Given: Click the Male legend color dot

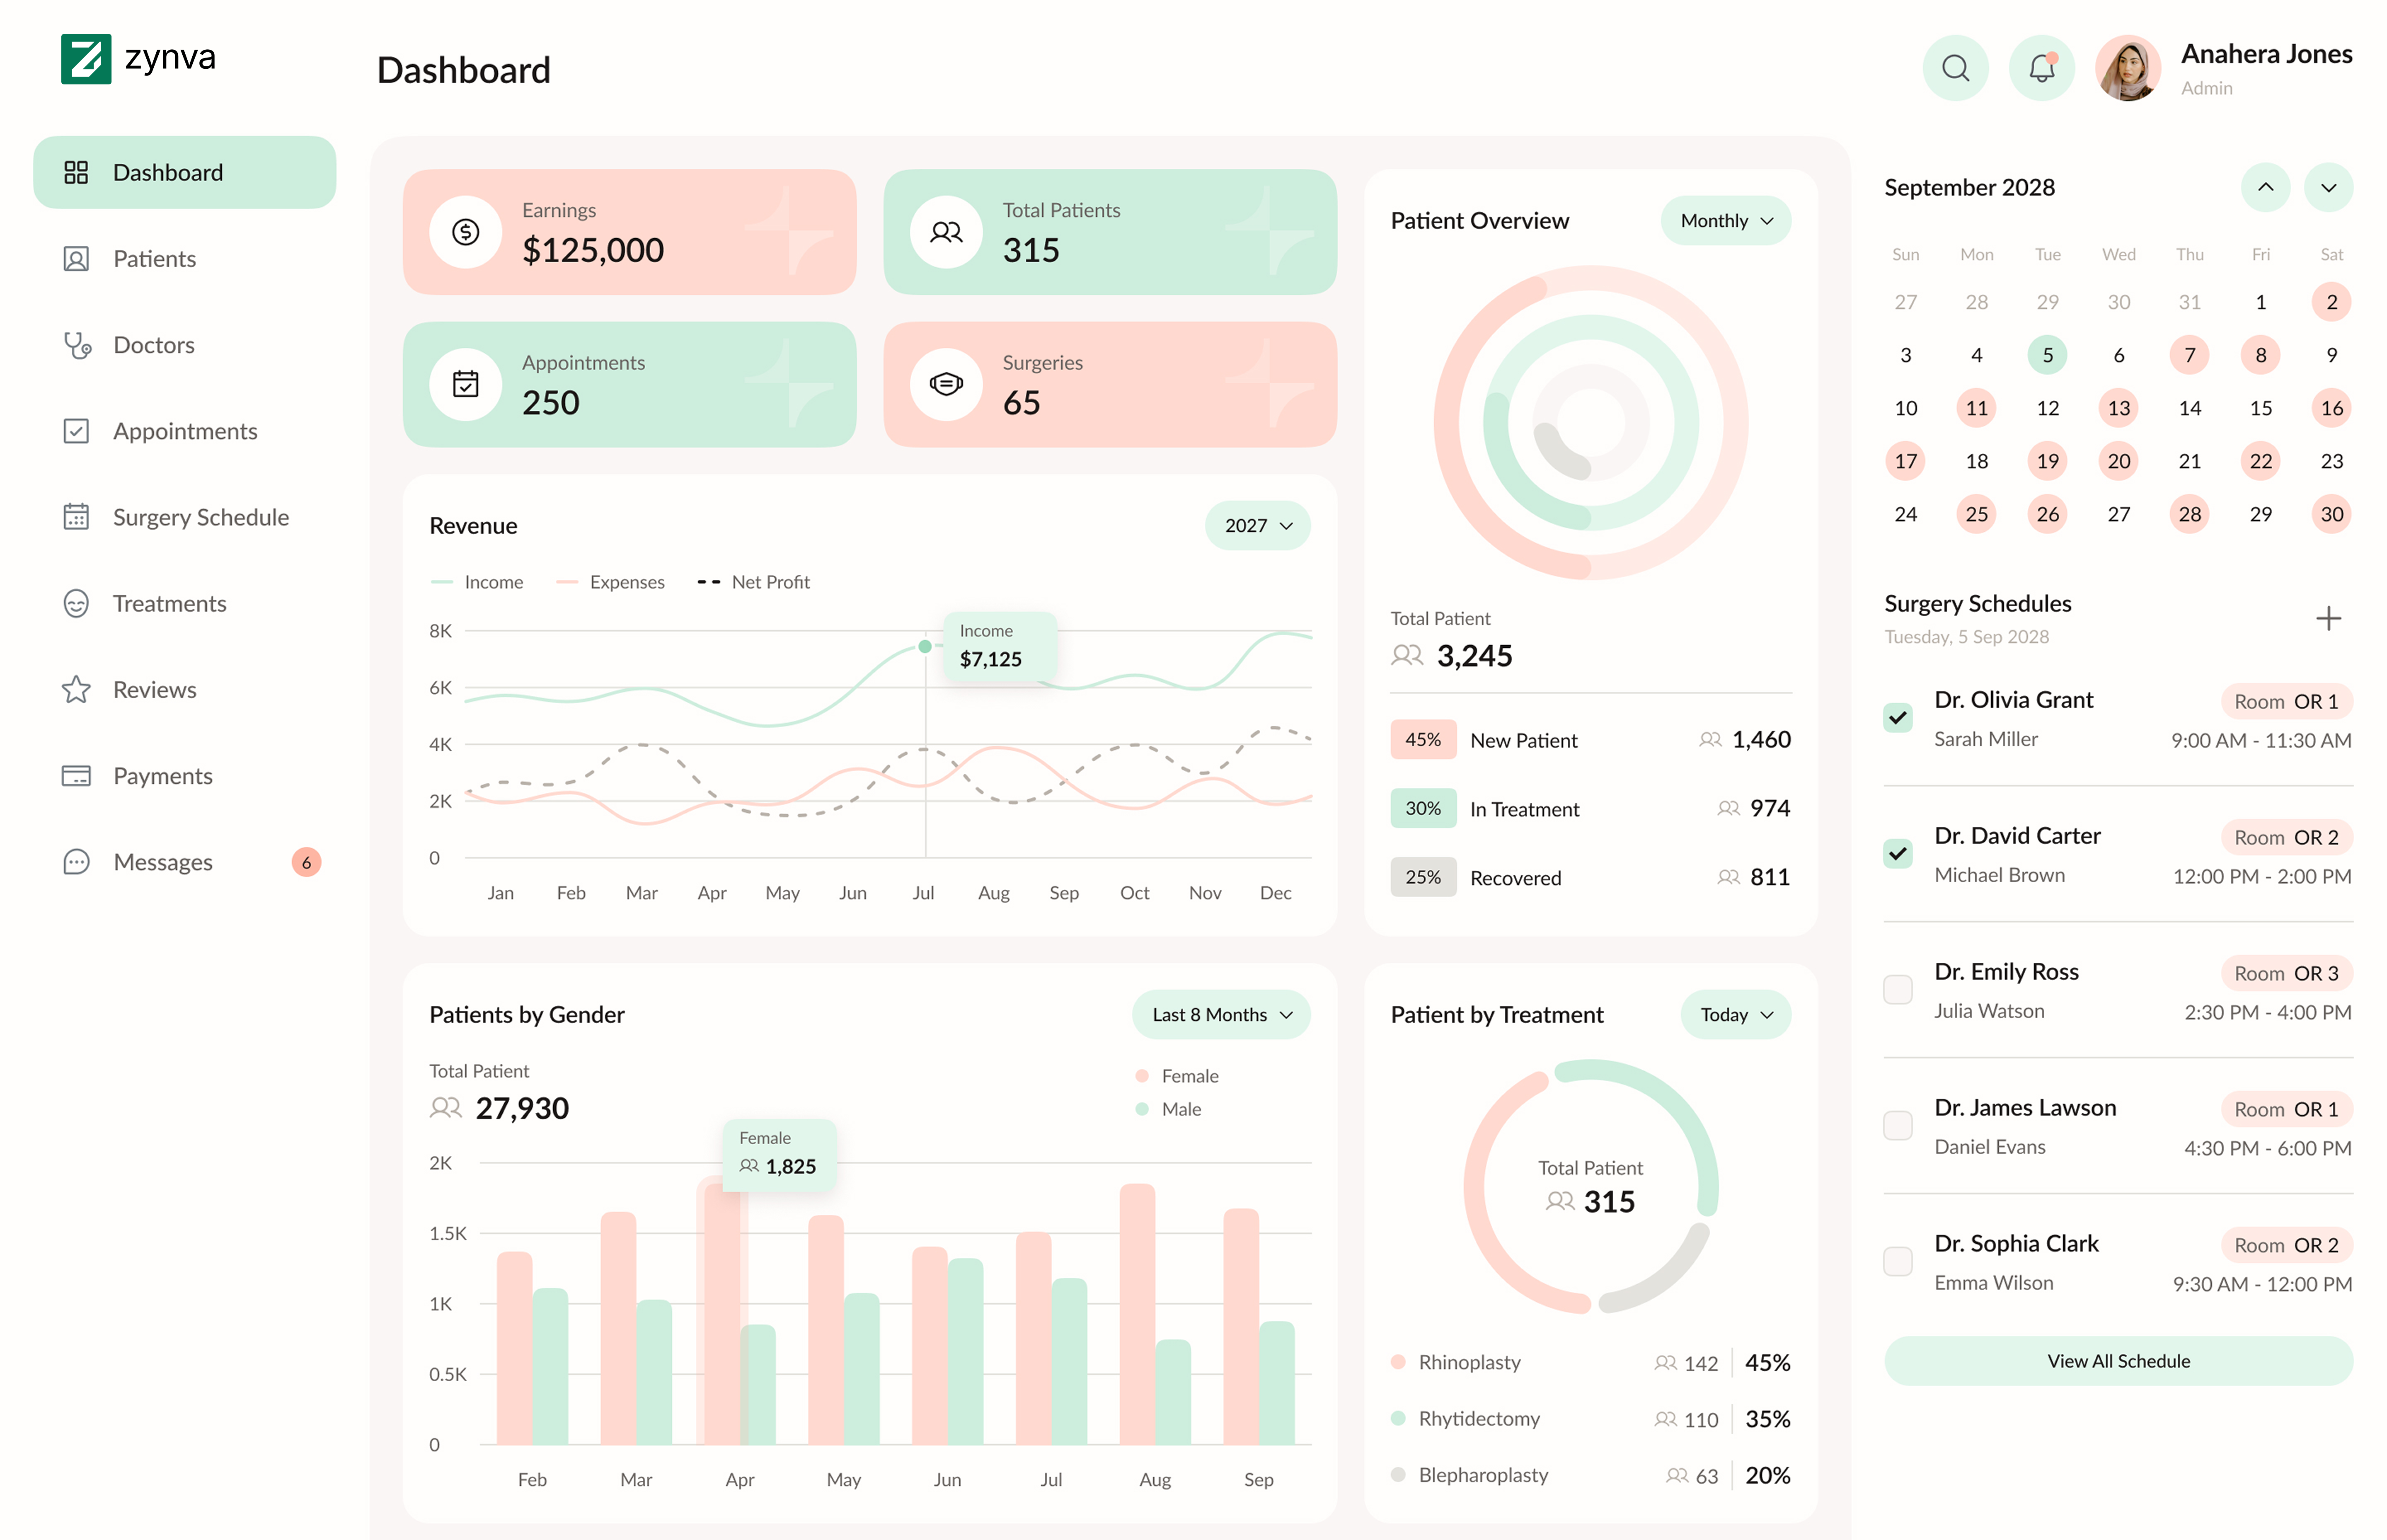Looking at the screenshot, I should 1142,1109.
